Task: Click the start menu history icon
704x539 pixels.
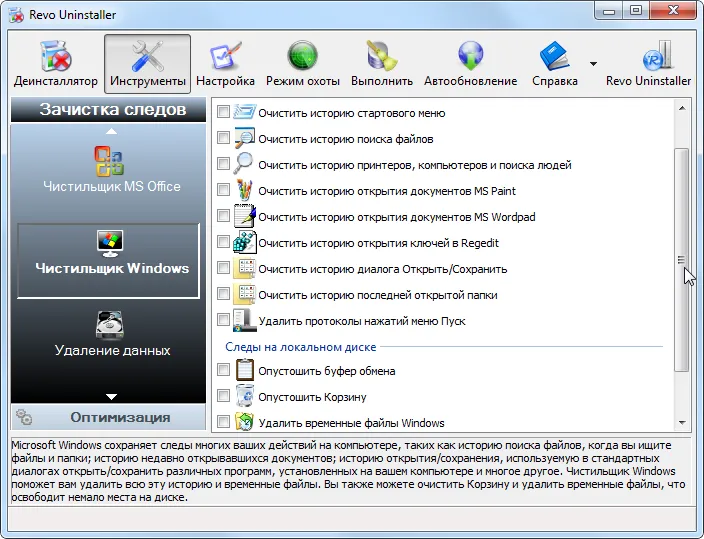Action: point(245,111)
